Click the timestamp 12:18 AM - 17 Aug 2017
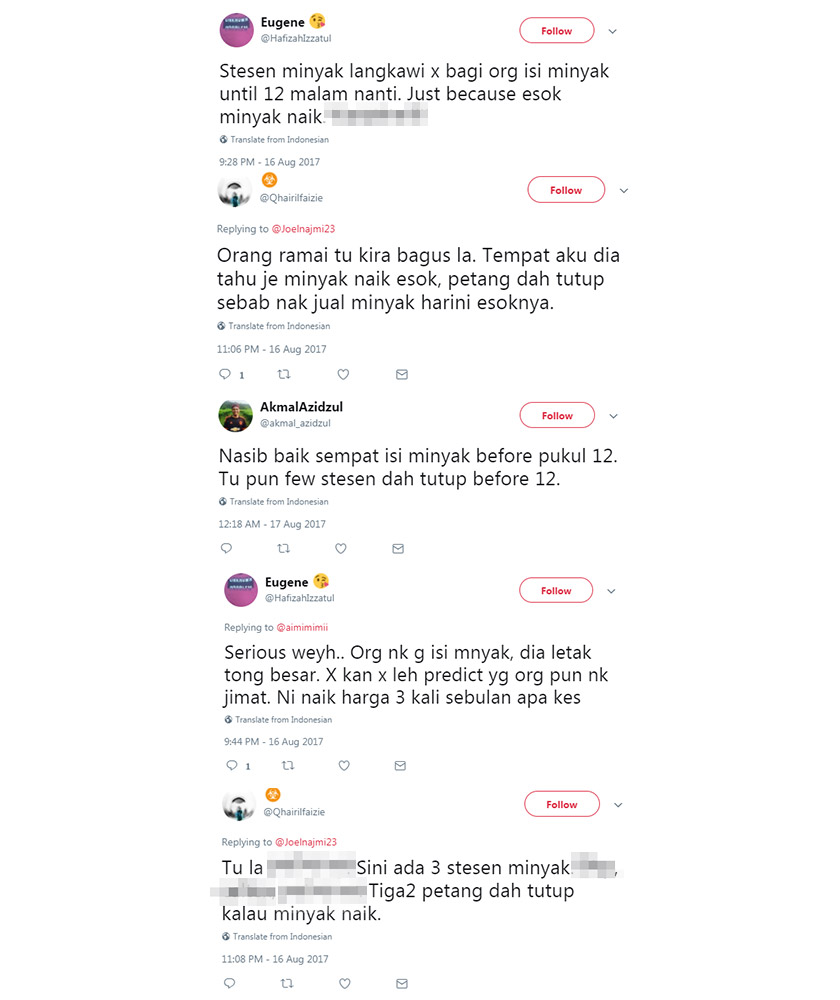 [271, 523]
